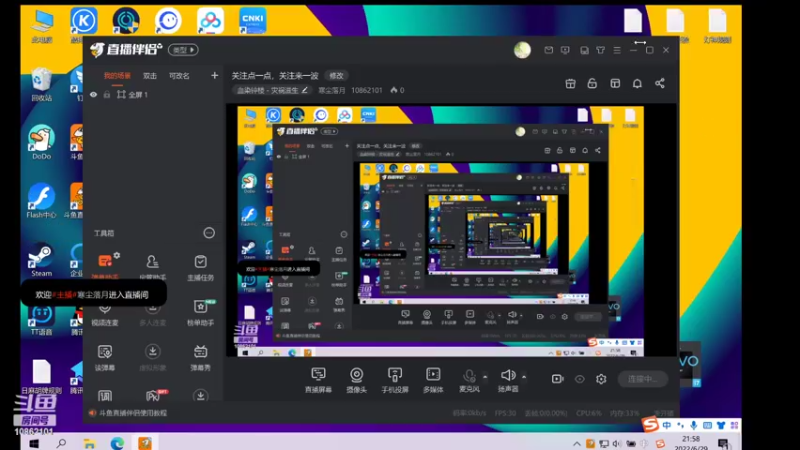Toggle visibility eye for the 全屏 1 source

click(93, 94)
